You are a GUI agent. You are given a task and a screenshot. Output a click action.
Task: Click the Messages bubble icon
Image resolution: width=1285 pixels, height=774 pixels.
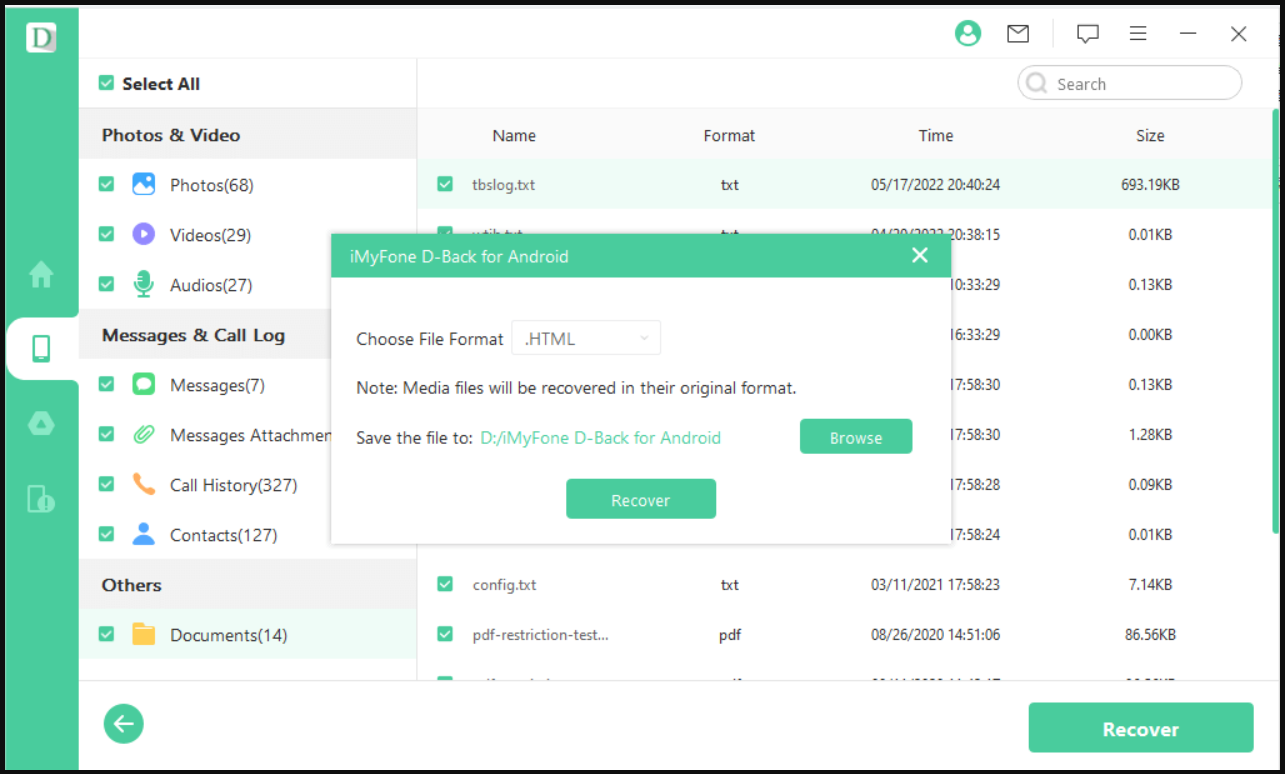[x=144, y=384]
